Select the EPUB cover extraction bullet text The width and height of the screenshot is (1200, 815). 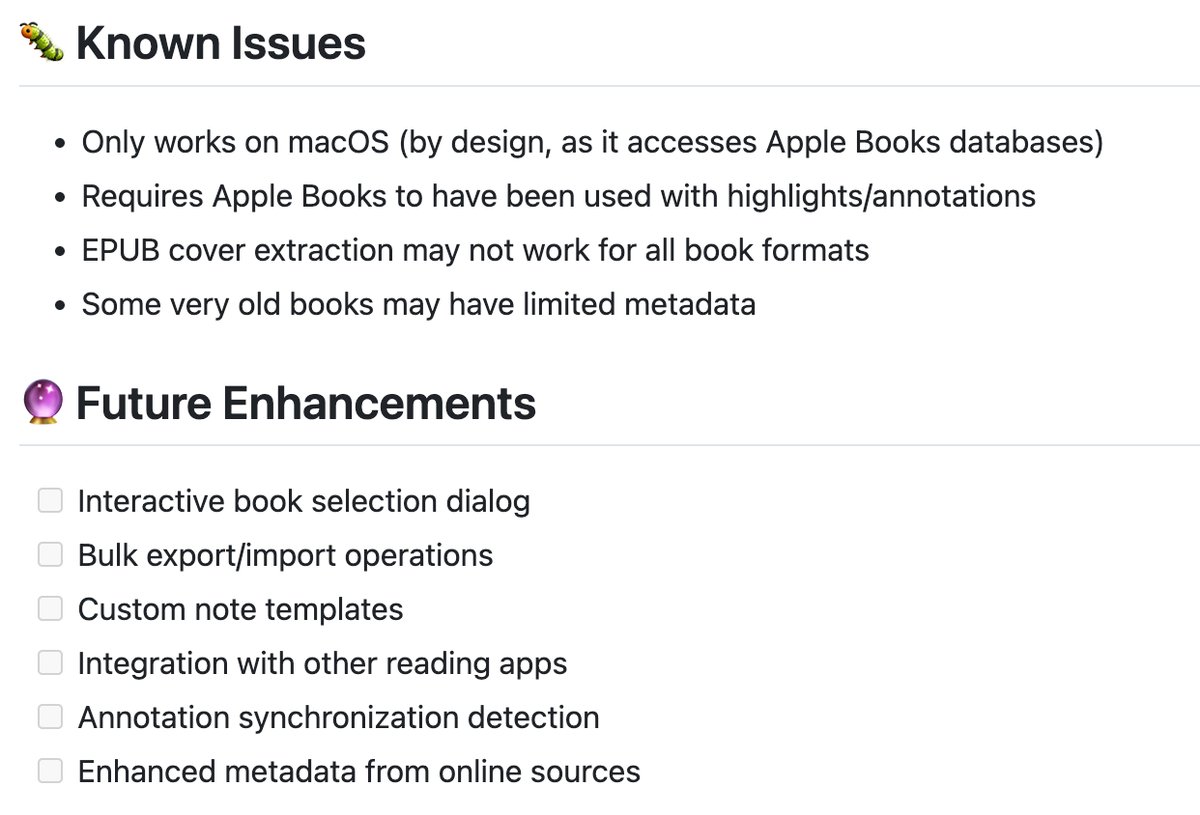[x=475, y=250]
